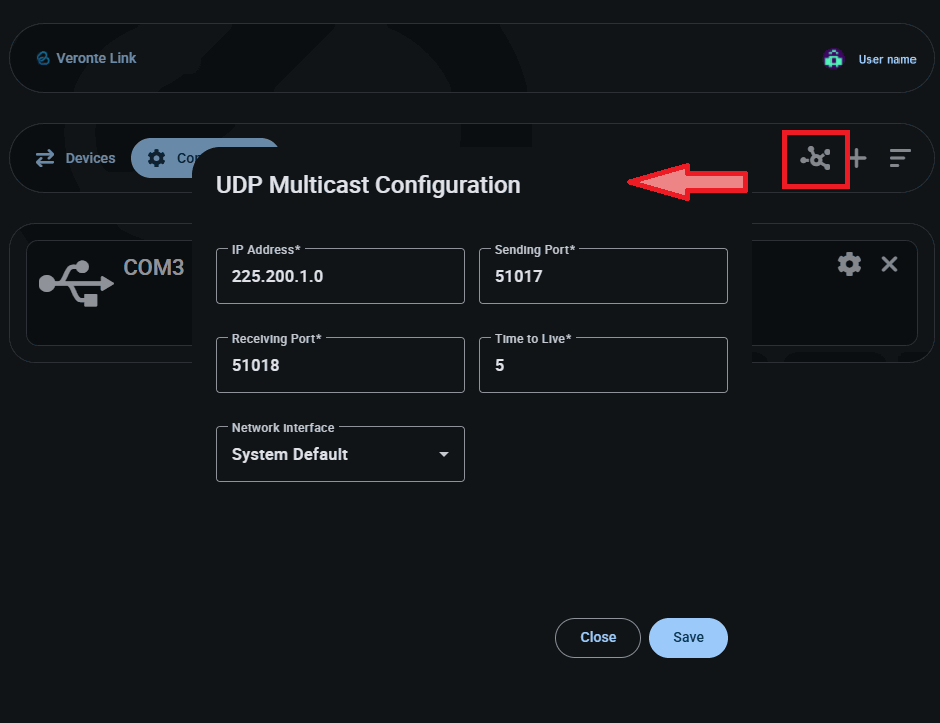Open UDP multicast network icon
This screenshot has height=723, width=940.
[x=816, y=158]
